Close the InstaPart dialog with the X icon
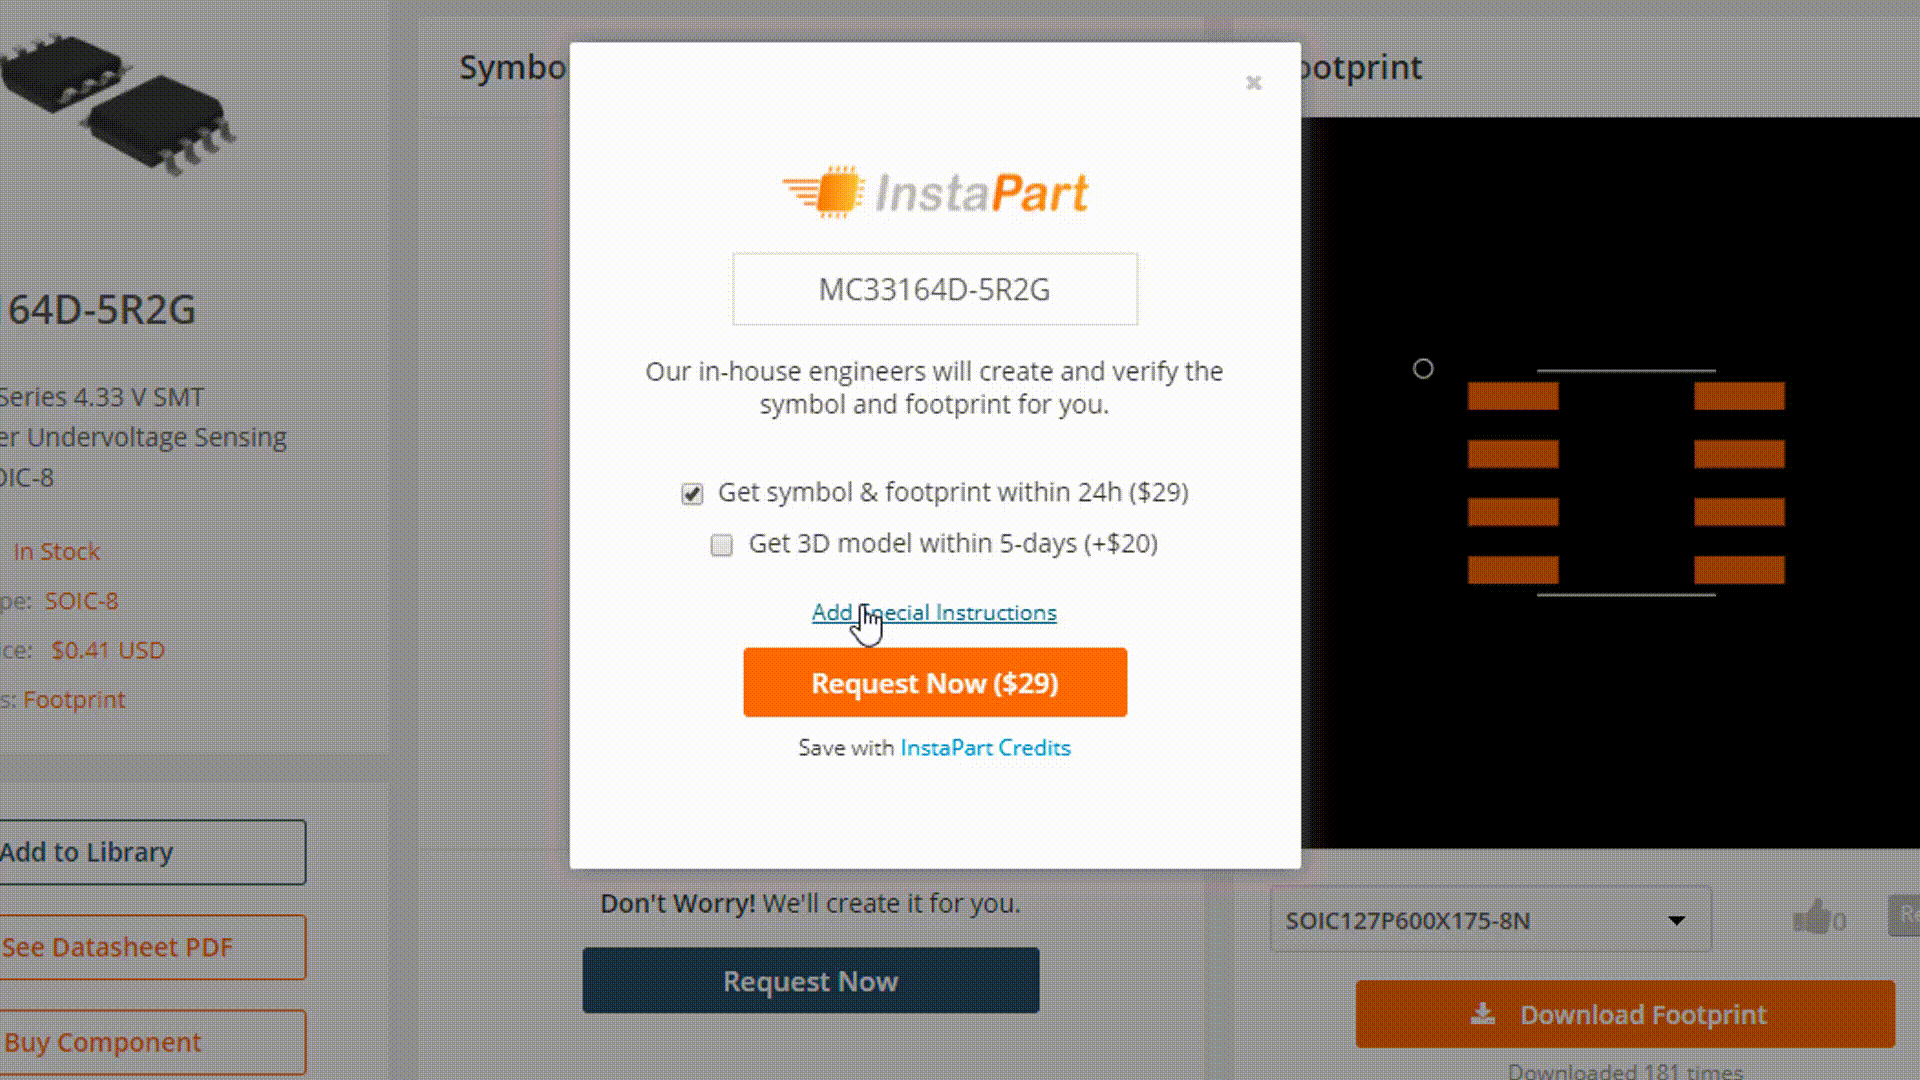1920x1080 pixels. point(1253,83)
